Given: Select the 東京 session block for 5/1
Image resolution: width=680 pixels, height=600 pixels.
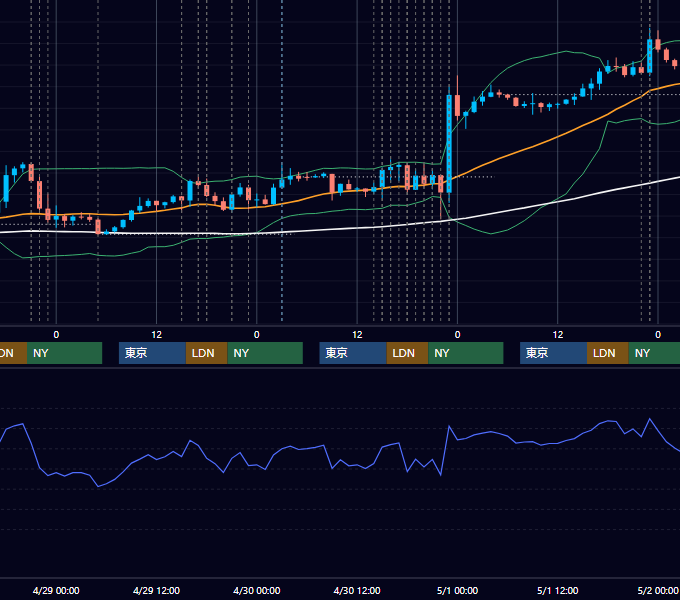Looking at the screenshot, I should [x=553, y=353].
